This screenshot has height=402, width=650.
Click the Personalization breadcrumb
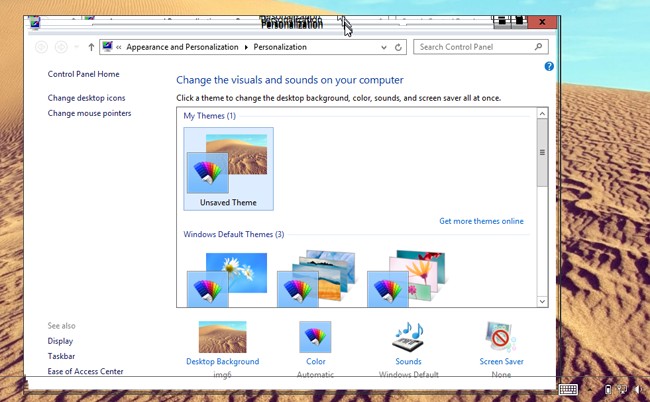[x=280, y=47]
